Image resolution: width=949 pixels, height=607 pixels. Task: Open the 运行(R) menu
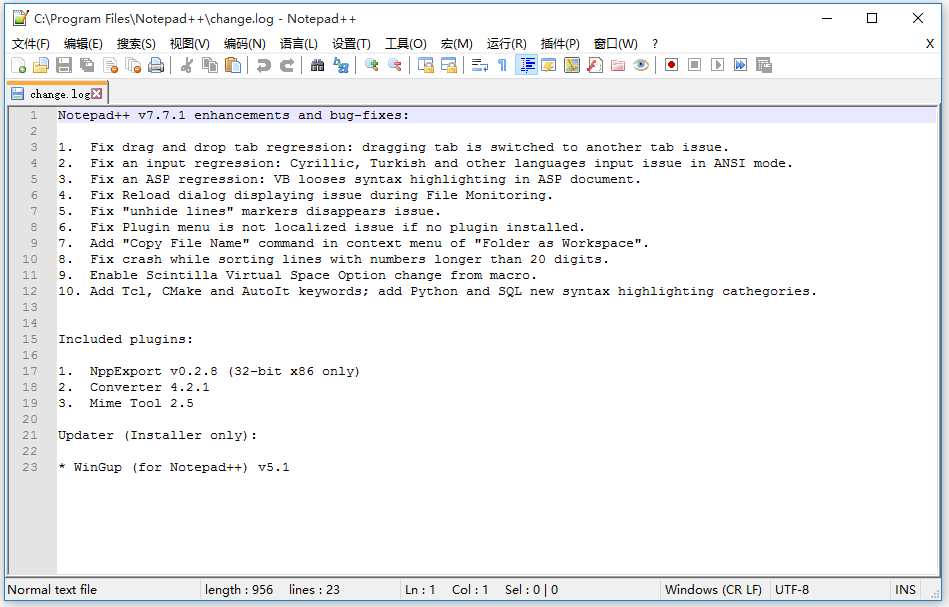point(507,44)
